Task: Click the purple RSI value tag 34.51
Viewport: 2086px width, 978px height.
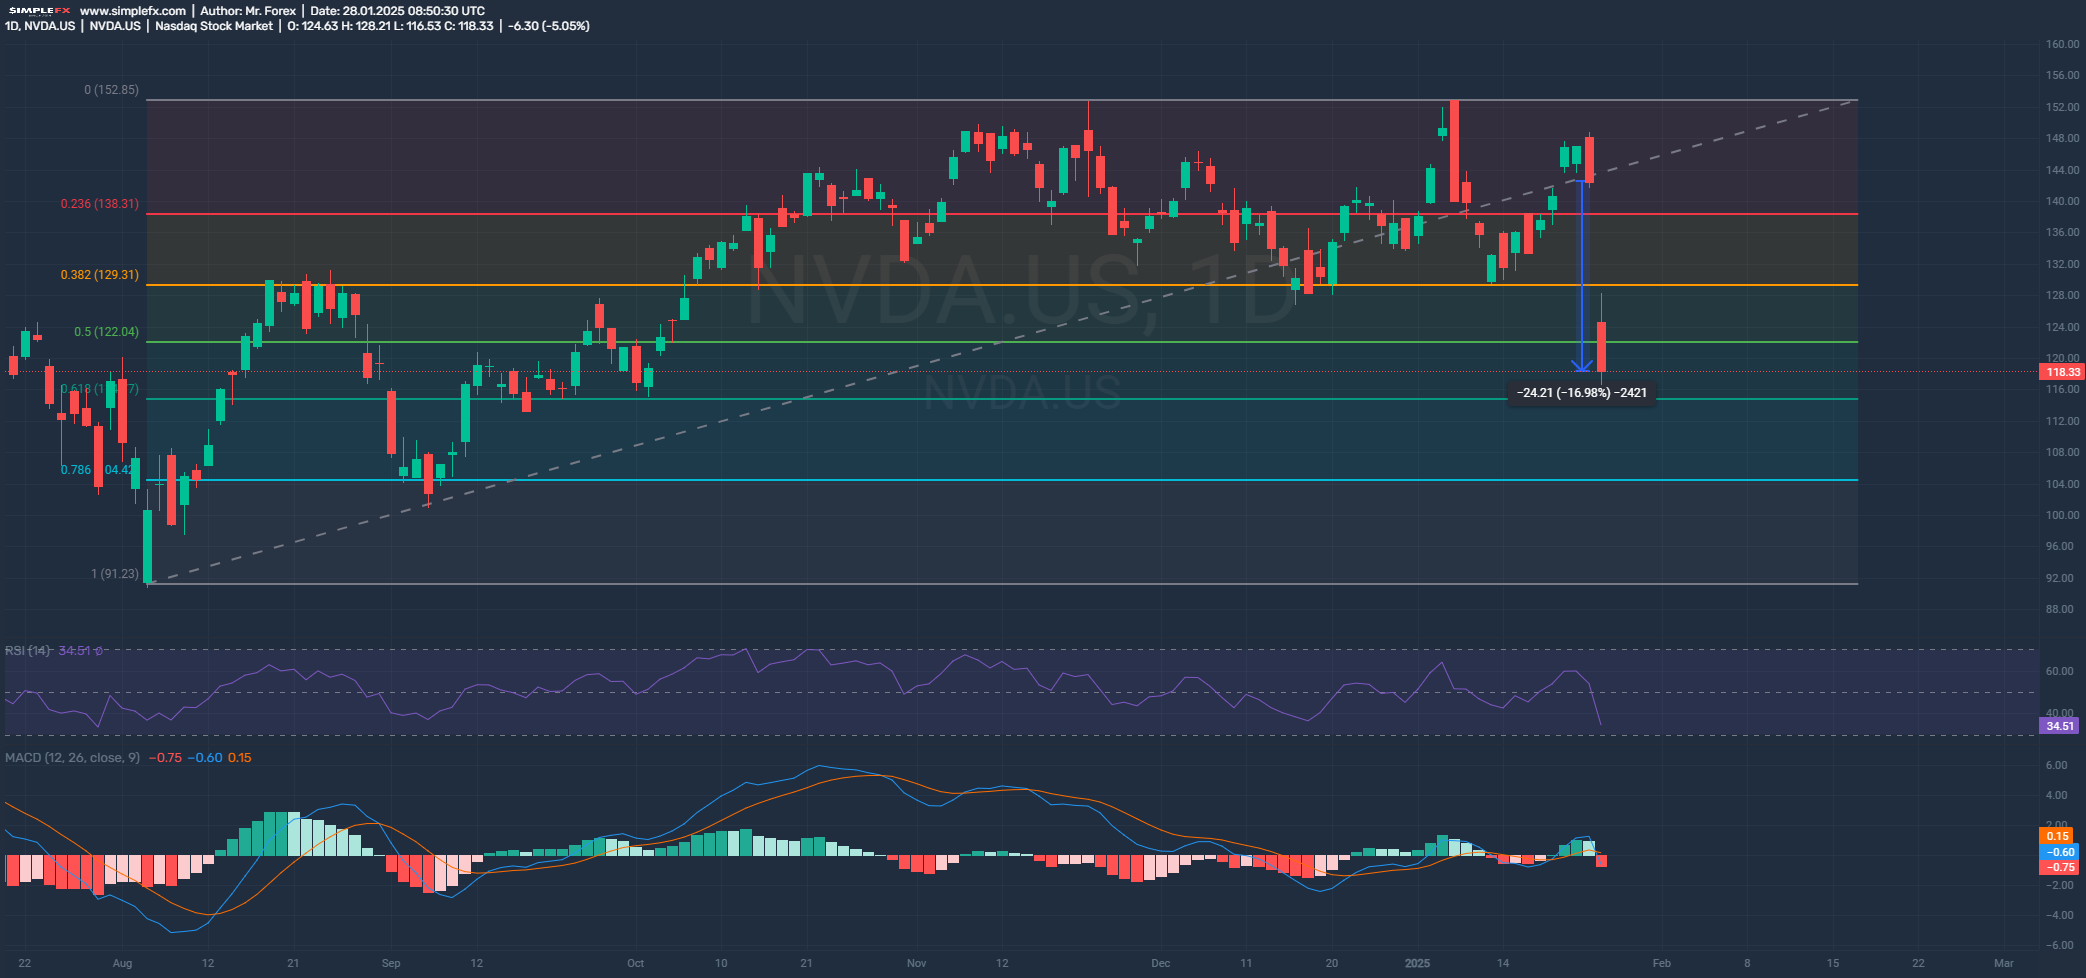Action: (2060, 726)
